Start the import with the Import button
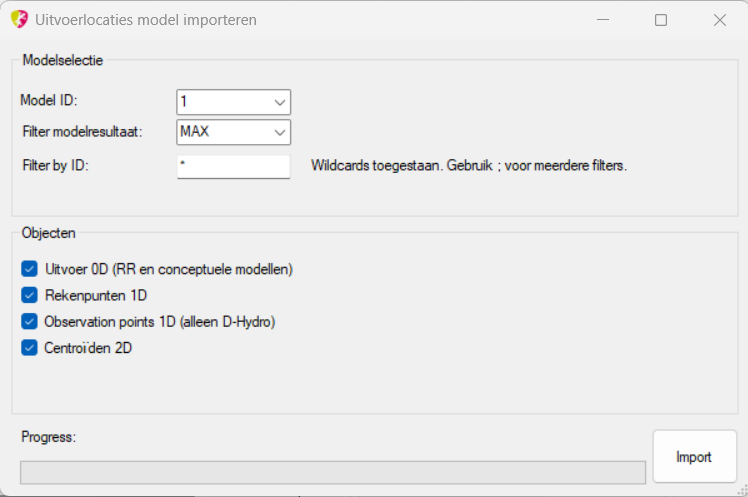Screen dimensions: 748x497 tap(695, 456)
